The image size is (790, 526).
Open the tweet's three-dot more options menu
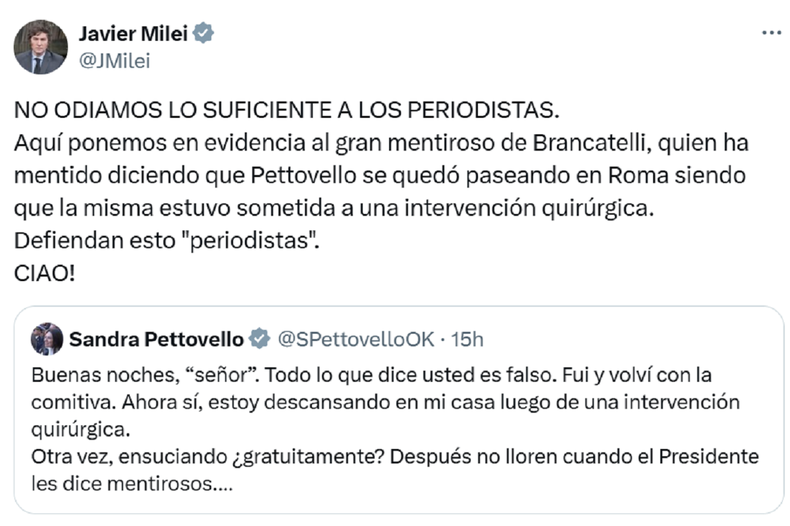[771, 32]
